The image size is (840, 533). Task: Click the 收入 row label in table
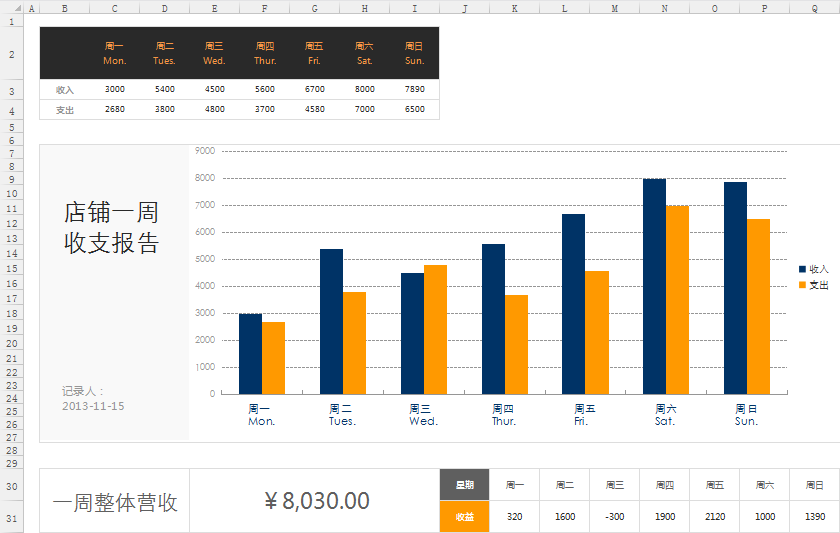click(x=65, y=89)
